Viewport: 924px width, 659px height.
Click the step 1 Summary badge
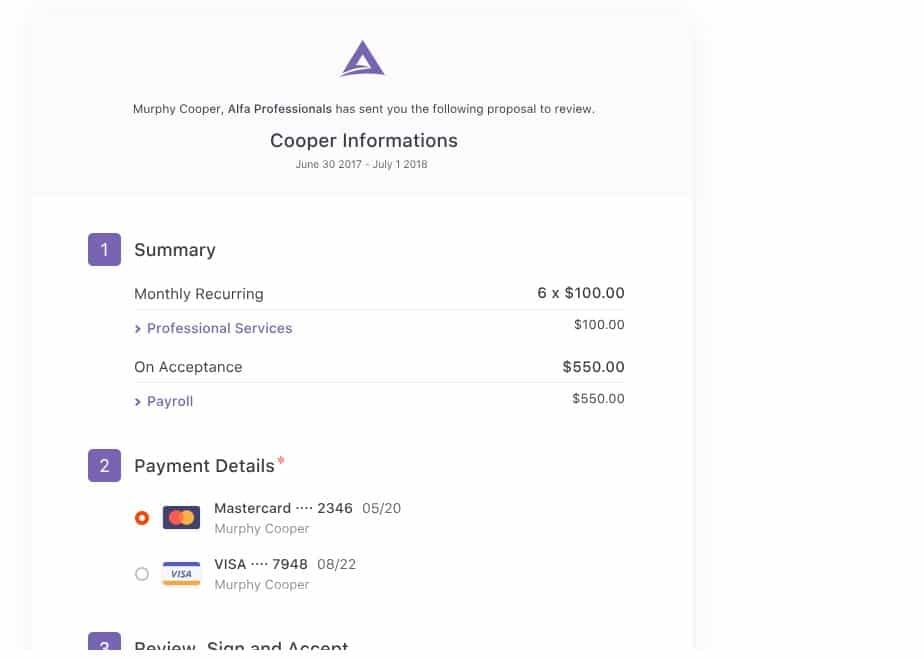click(x=104, y=250)
